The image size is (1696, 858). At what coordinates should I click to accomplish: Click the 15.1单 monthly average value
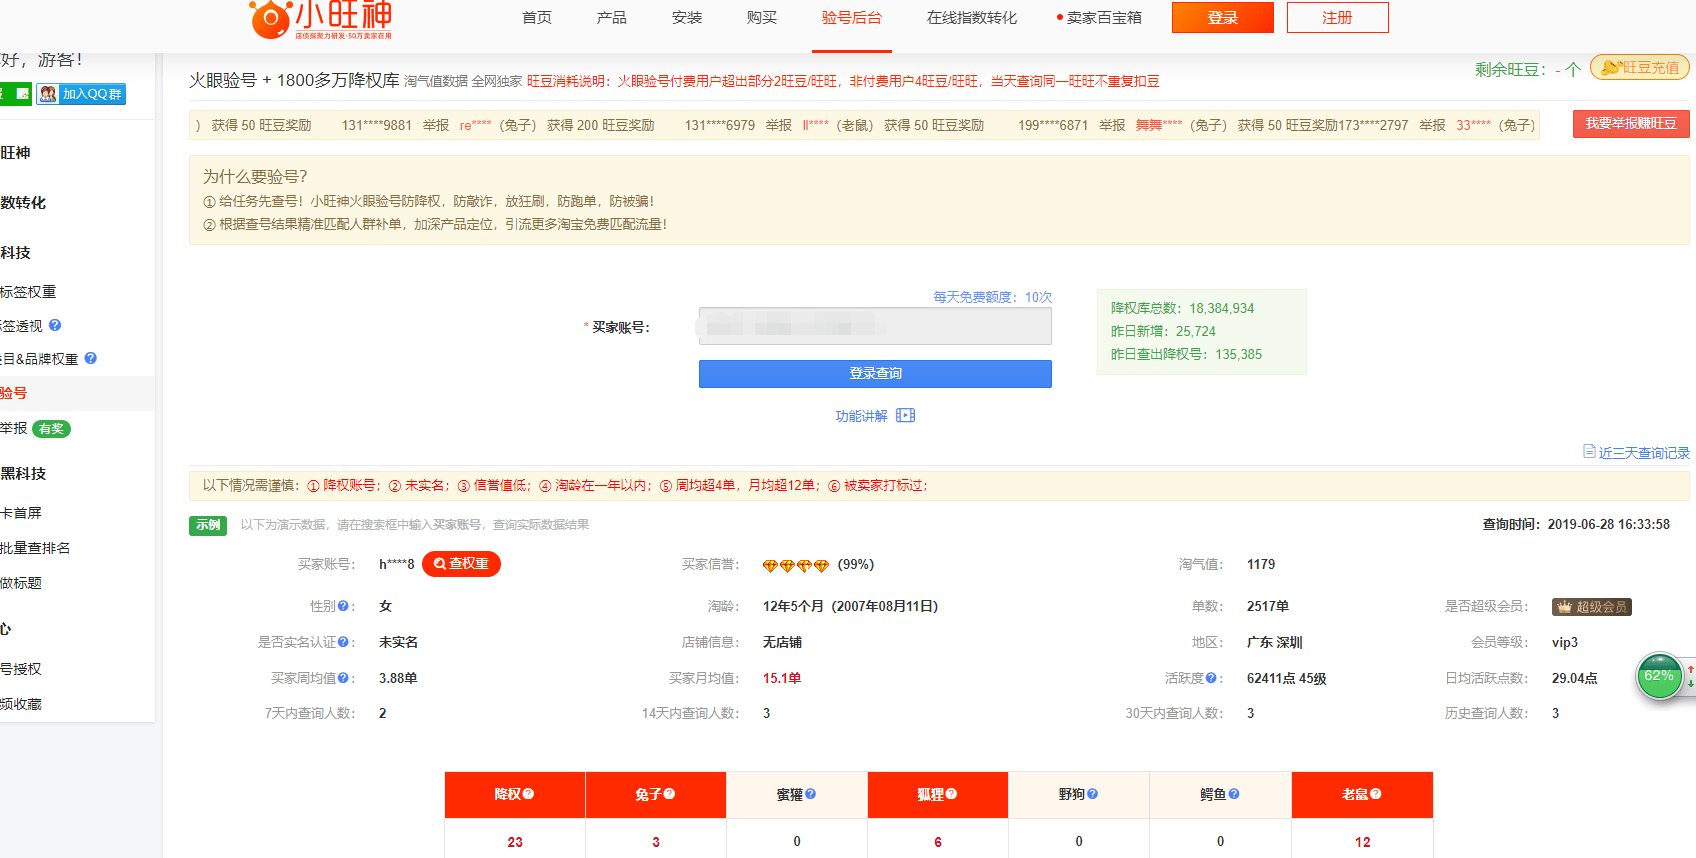pyautogui.click(x=782, y=678)
